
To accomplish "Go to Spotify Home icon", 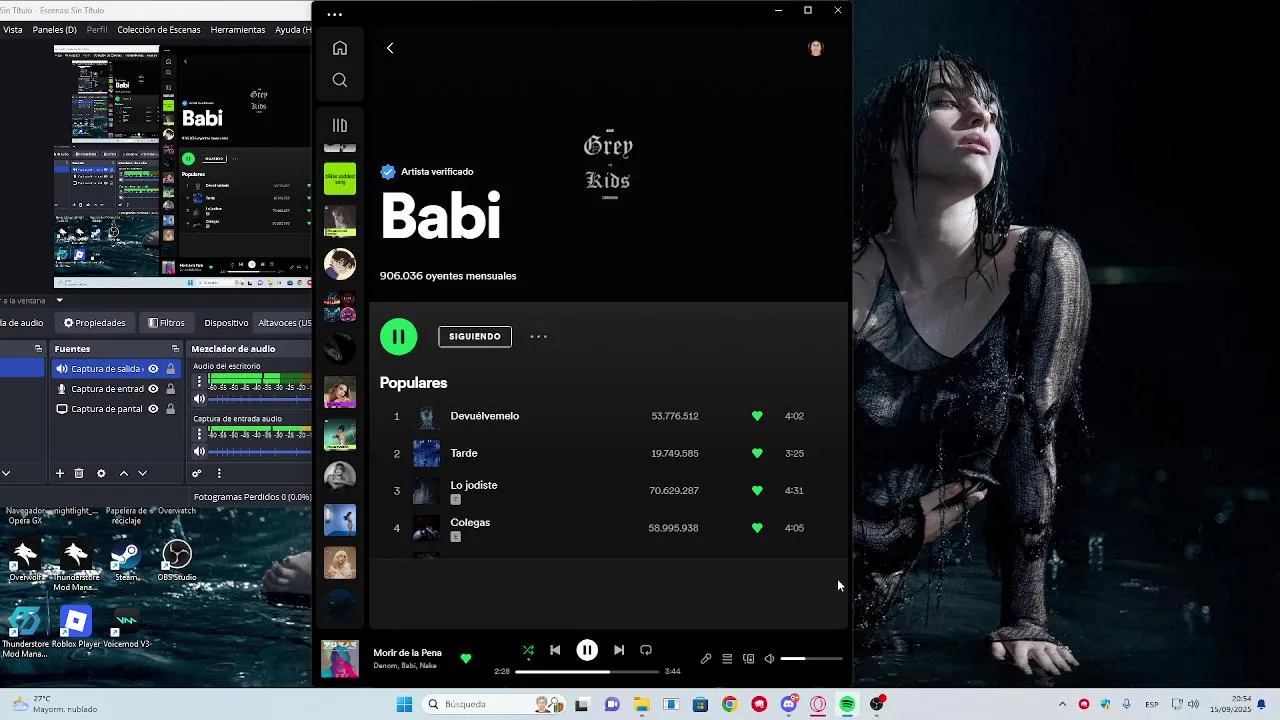I will [340, 48].
